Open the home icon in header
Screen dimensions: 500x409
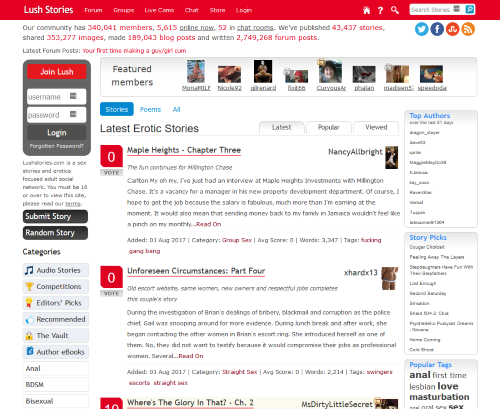pos(366,10)
